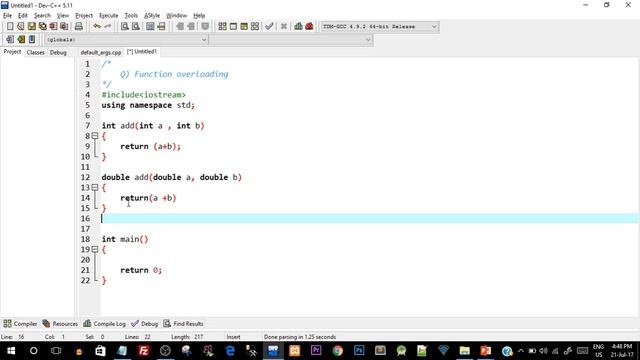This screenshot has width=640, height=360.
Task: Click the Close file toolbar icon
Action: 53,27
